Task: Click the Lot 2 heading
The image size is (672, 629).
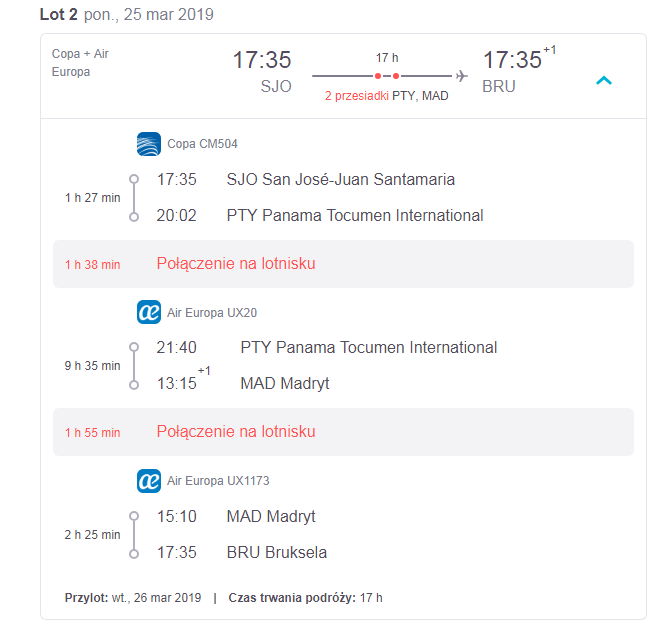Action: coord(59,14)
